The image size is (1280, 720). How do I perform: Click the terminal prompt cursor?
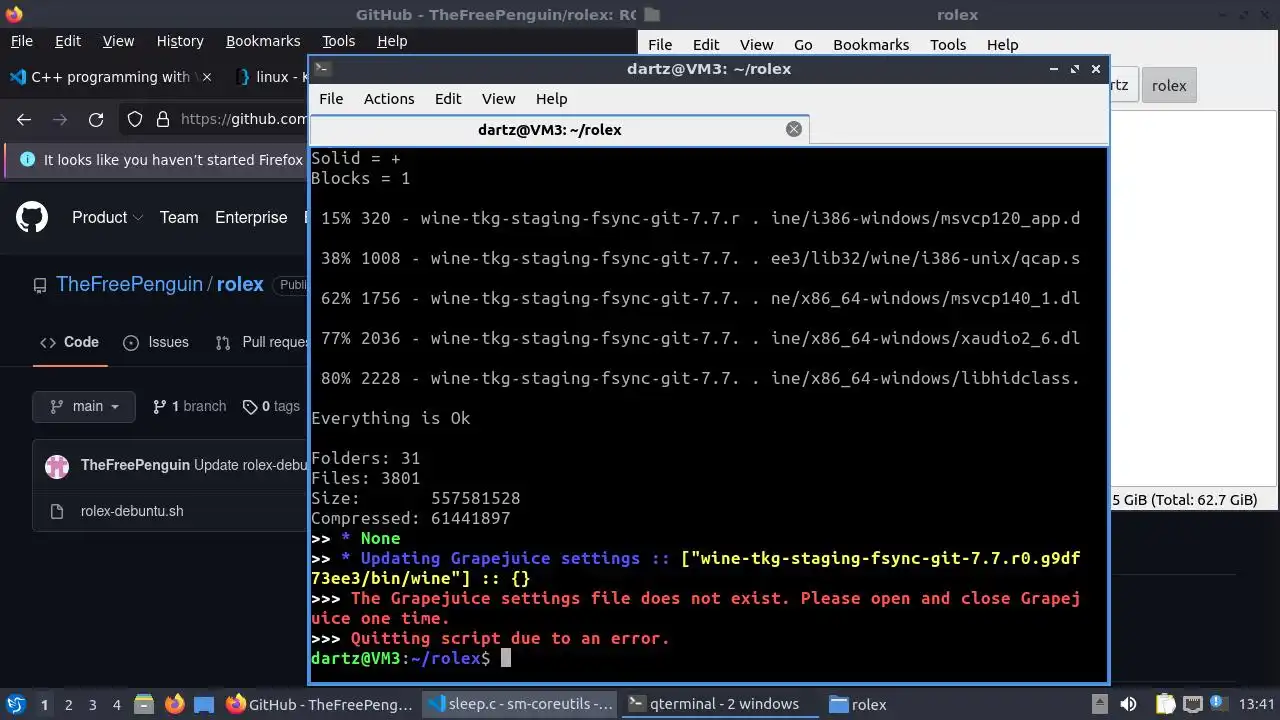point(506,658)
